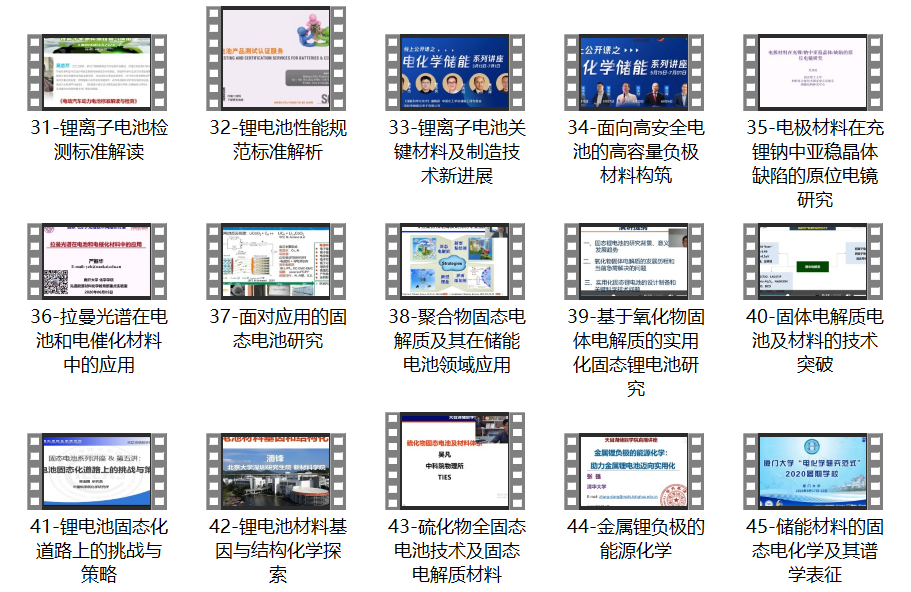Click thumbnail of 33 锂离子电池关键材料及制造技术新进展
The image size is (911, 592).
tap(455, 72)
